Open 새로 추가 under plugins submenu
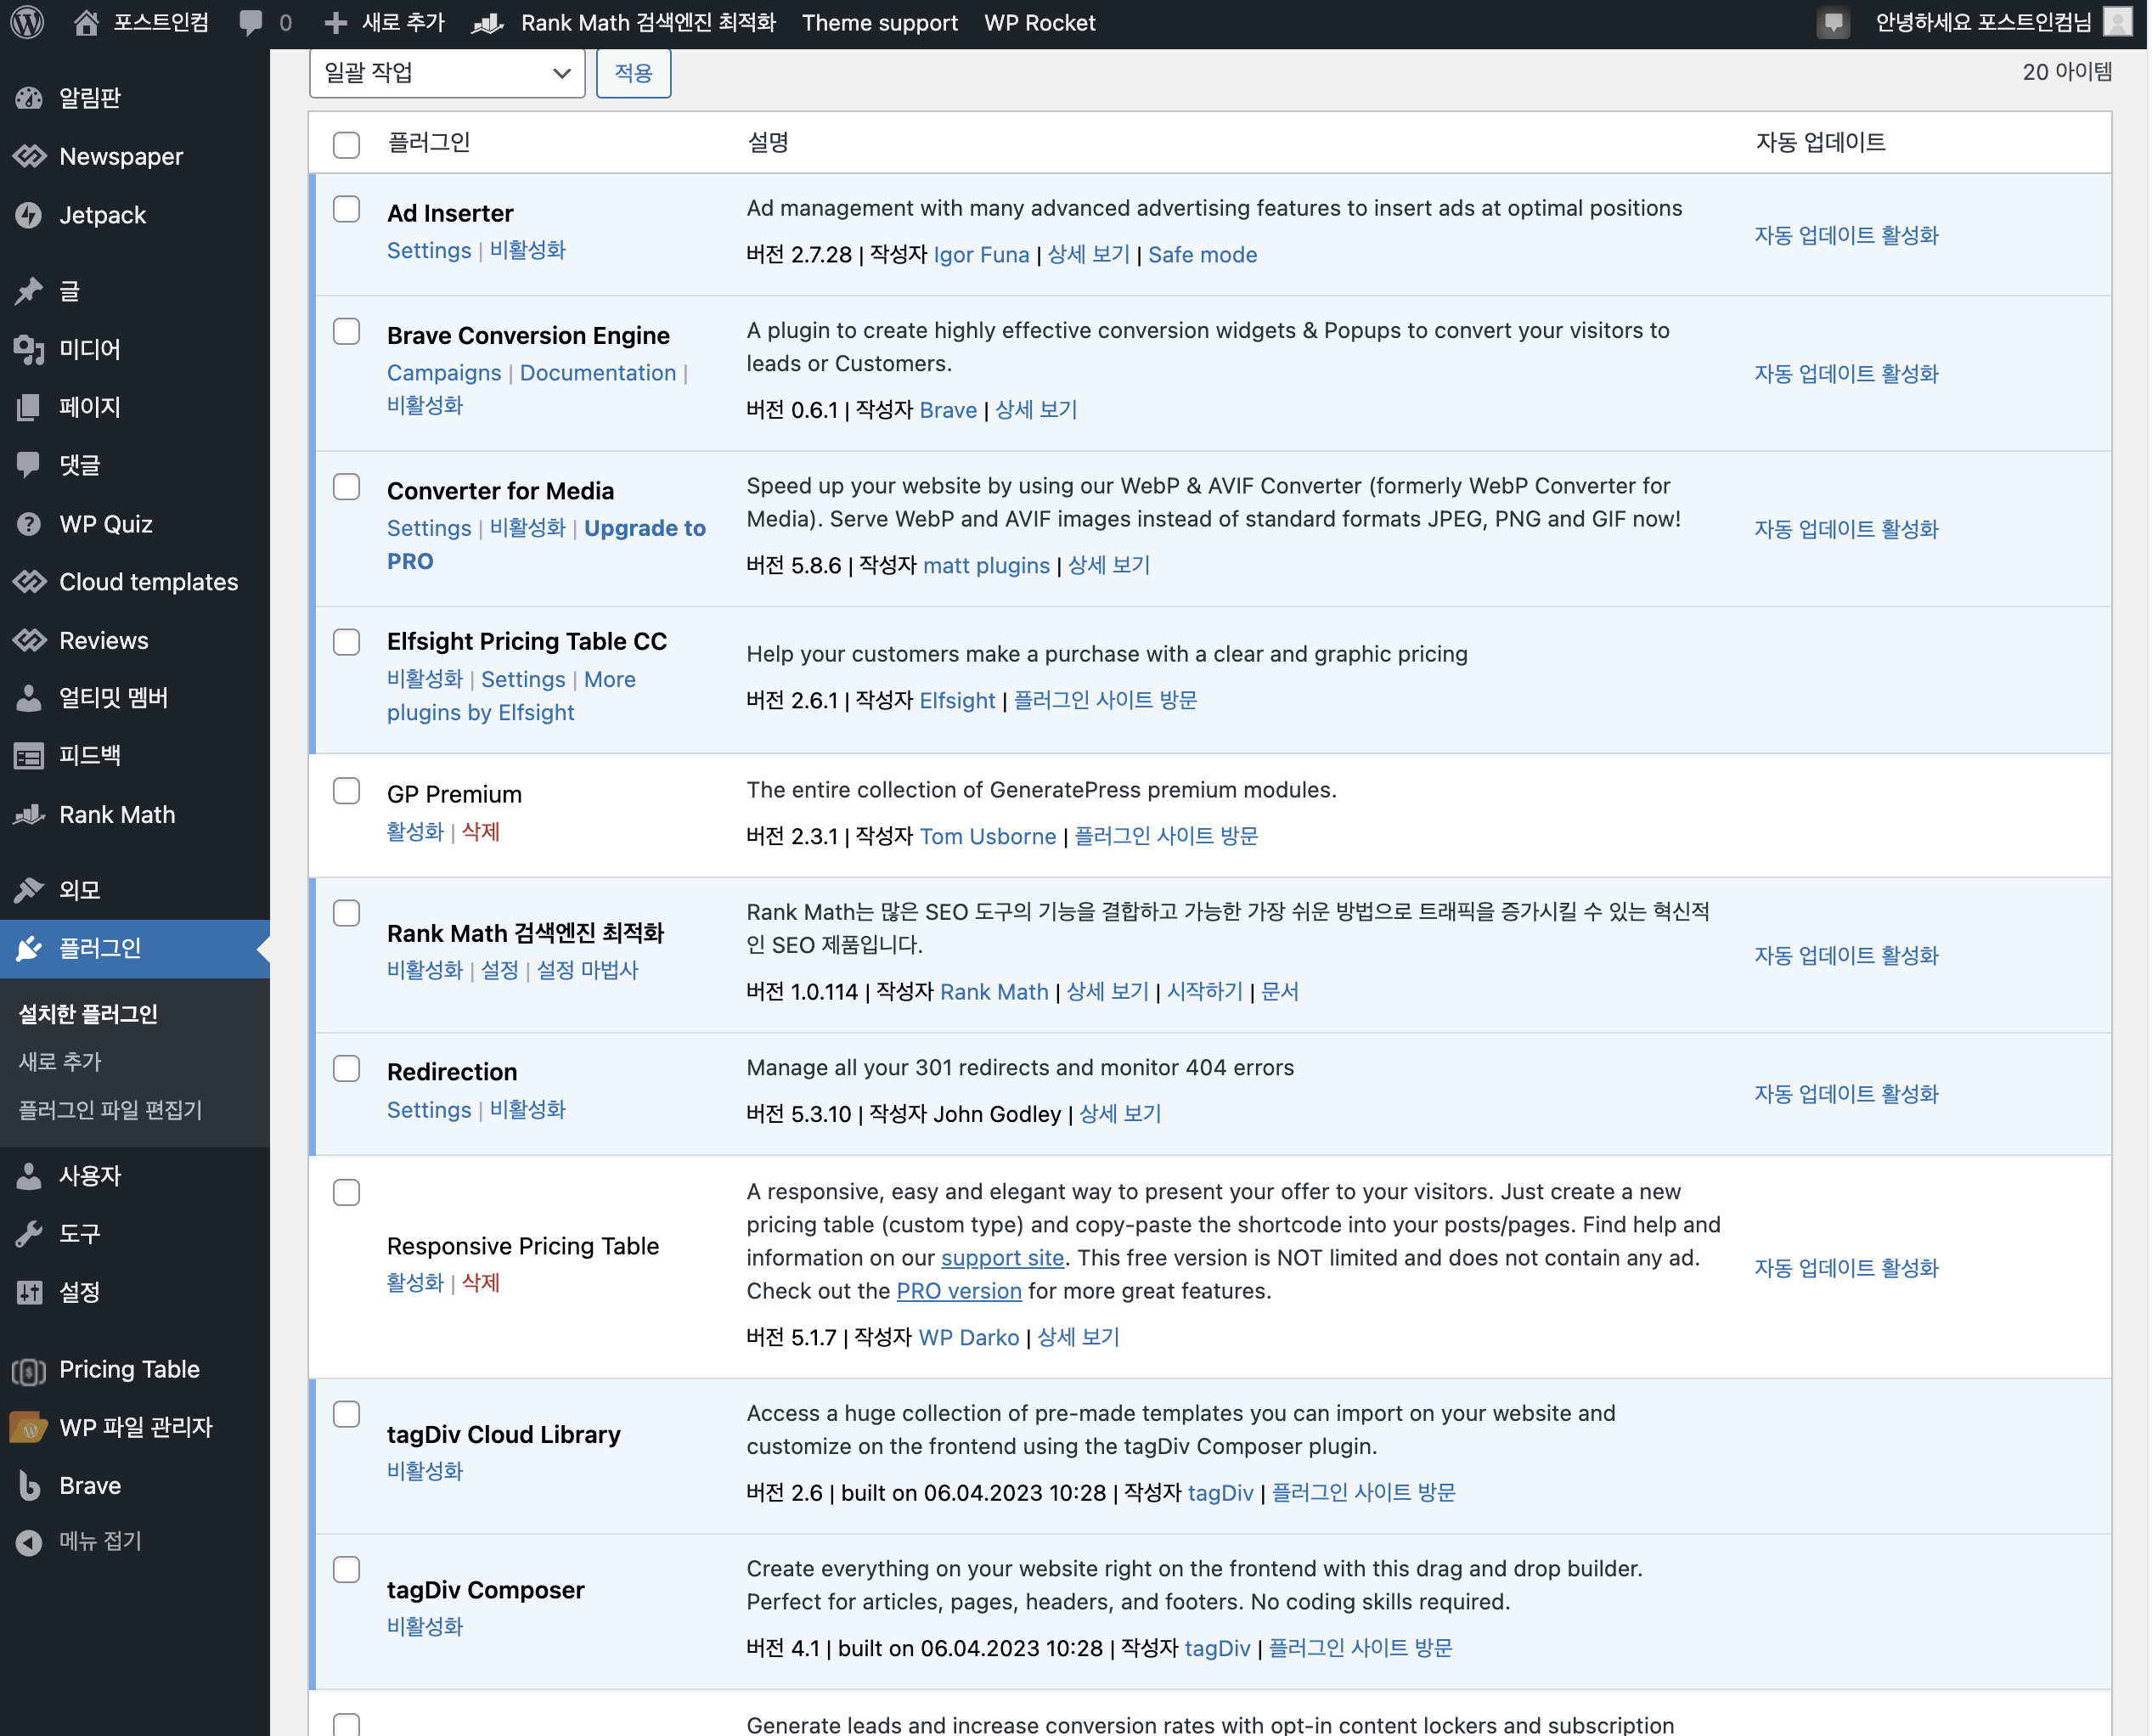Screen dimensions: 2152x1736 [x=60, y=1062]
